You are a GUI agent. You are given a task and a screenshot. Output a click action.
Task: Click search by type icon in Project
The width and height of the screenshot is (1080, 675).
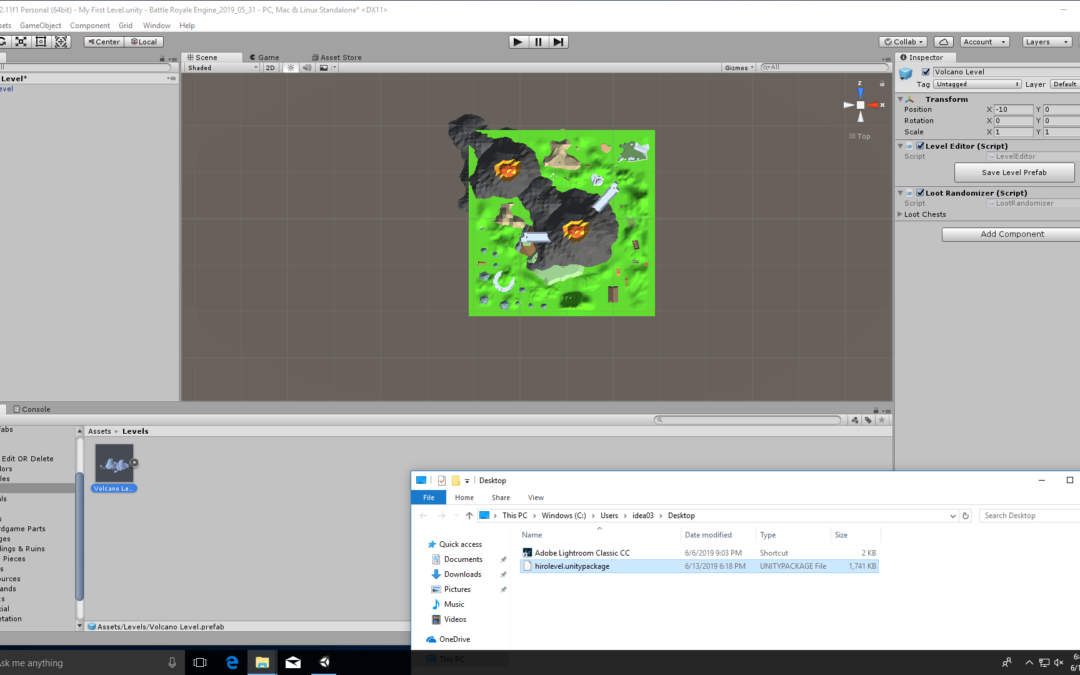(x=855, y=419)
